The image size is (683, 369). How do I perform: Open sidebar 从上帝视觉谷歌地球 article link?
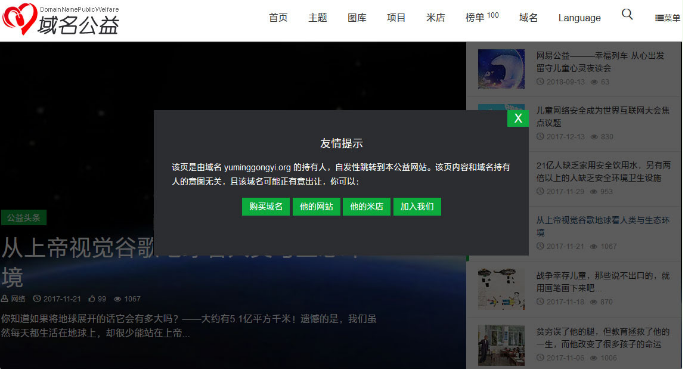click(x=602, y=227)
